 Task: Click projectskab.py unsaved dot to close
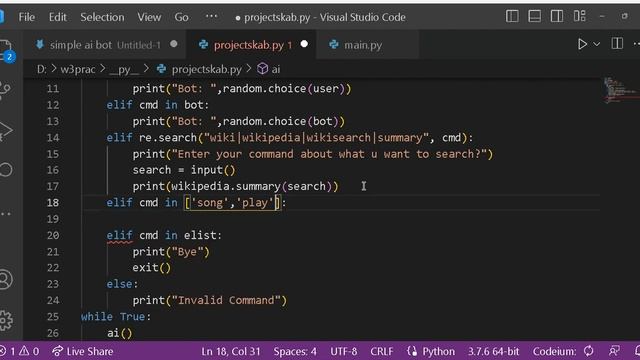click(x=304, y=44)
